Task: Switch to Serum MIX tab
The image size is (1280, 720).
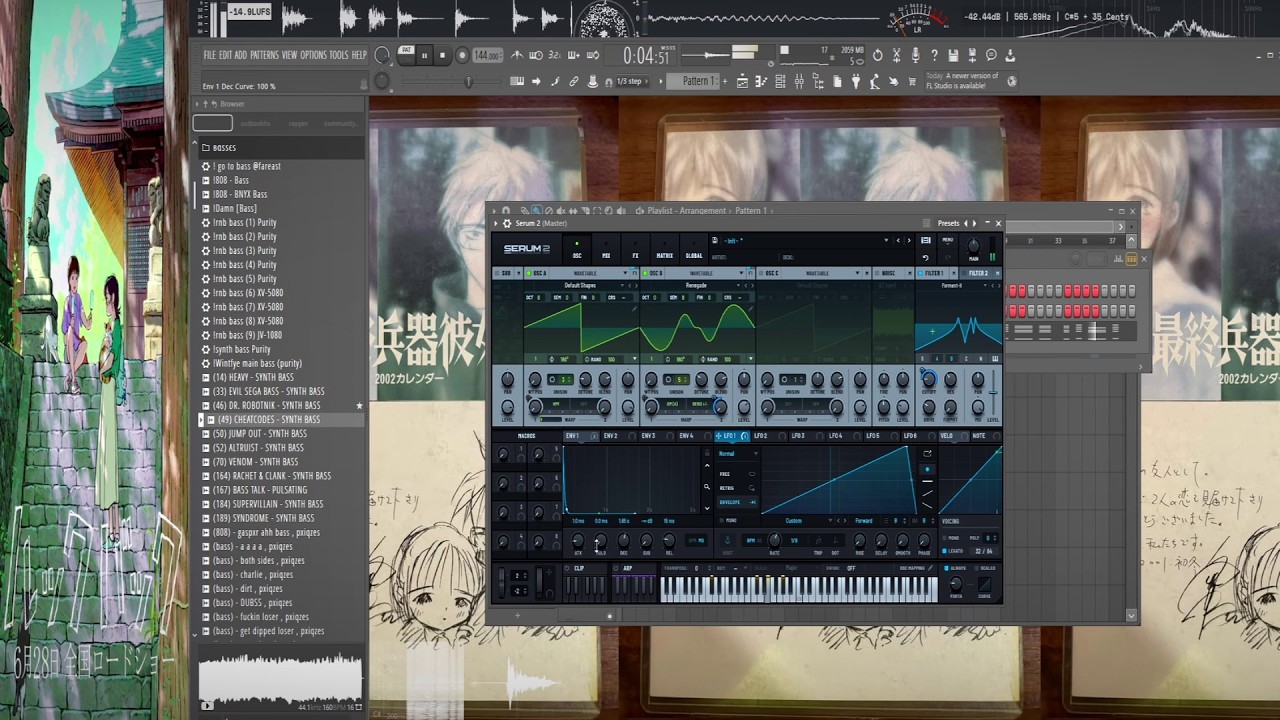Action: 606,250
